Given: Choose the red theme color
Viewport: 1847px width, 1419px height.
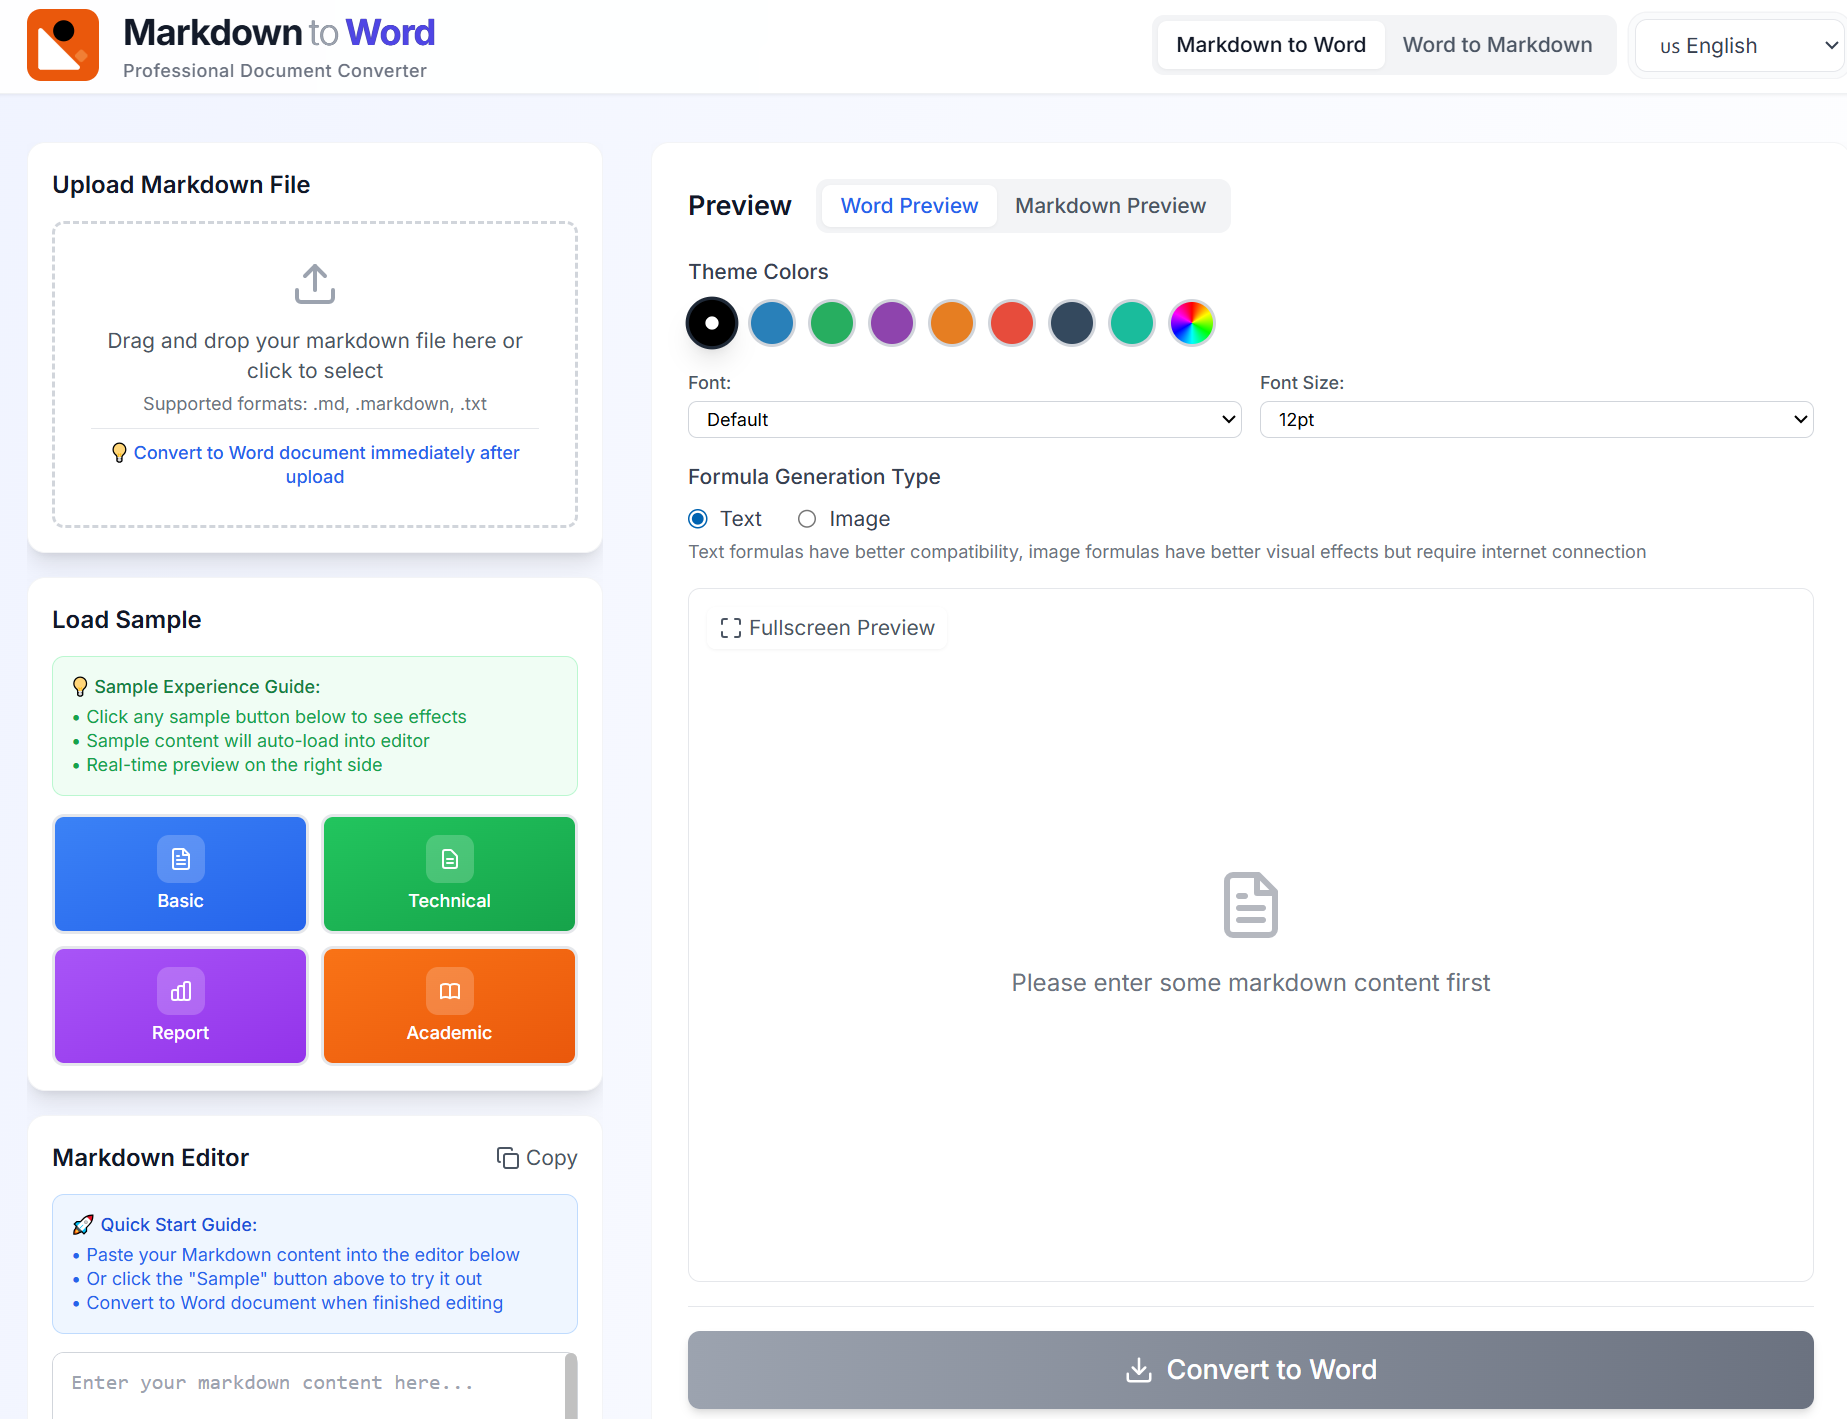Looking at the screenshot, I should click(x=1012, y=323).
